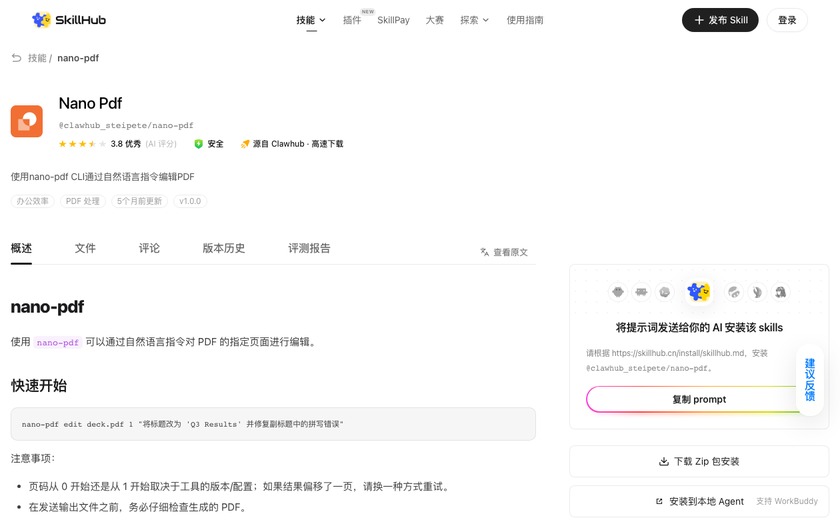Click 下载 Zip 包安装 button
The image size is (840, 520).
coord(699,461)
